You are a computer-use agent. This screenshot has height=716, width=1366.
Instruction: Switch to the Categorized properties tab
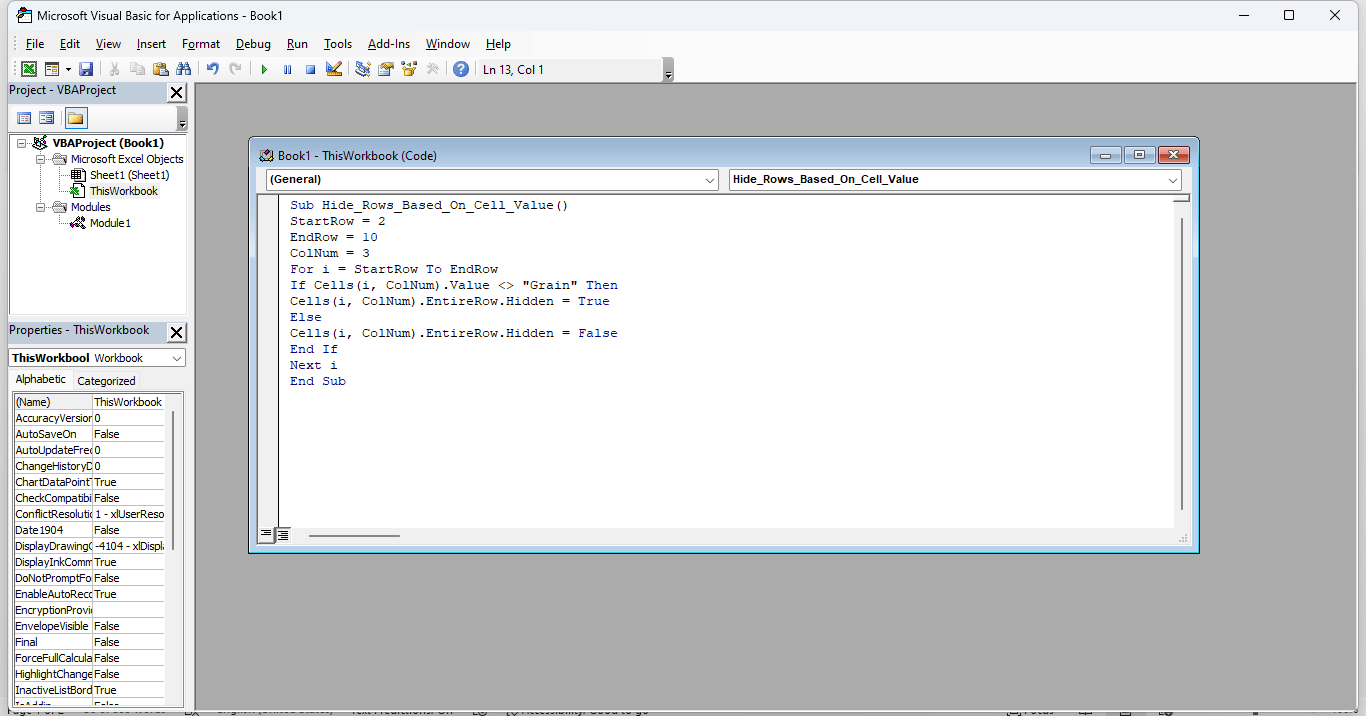pos(106,379)
